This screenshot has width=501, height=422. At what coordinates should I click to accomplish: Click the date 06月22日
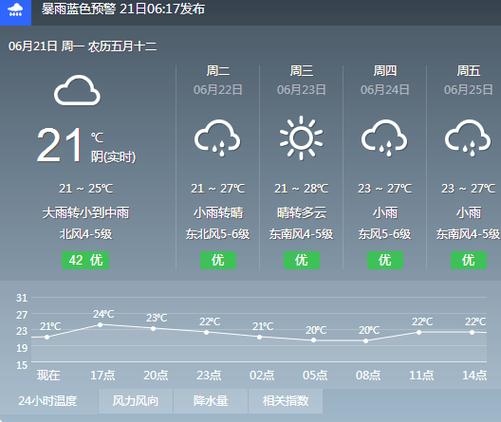(x=218, y=90)
